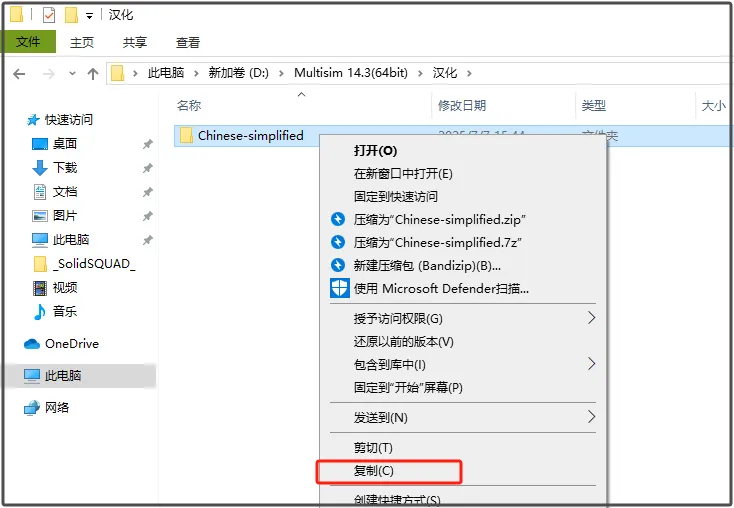This screenshot has width=734, height=508.
Task: Choose 固定到"开始"屏幕(P) menu entry
Action: [x=408, y=388]
